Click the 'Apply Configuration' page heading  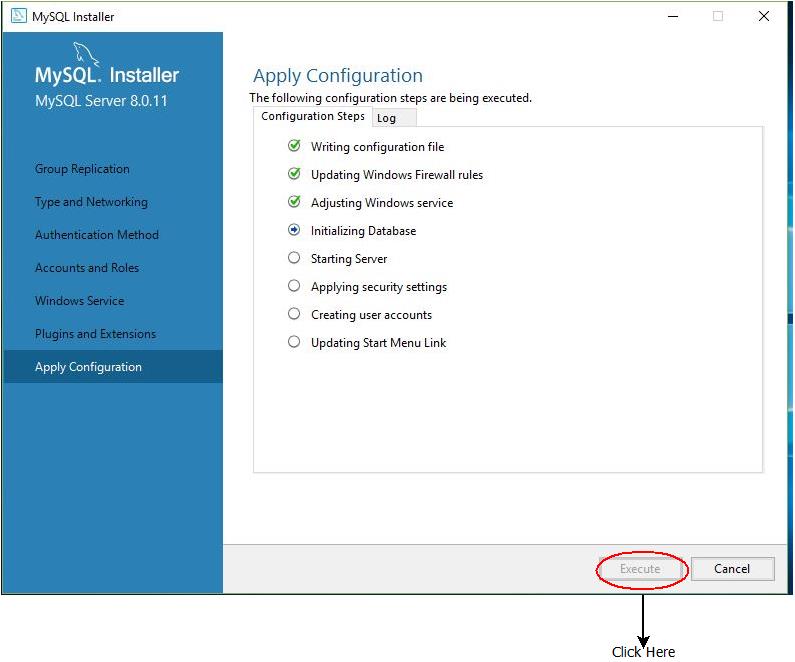338,76
